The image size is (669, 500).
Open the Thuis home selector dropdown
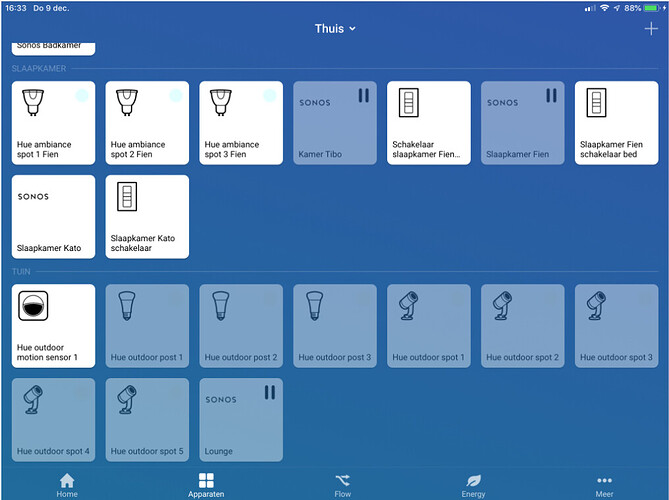(335, 29)
